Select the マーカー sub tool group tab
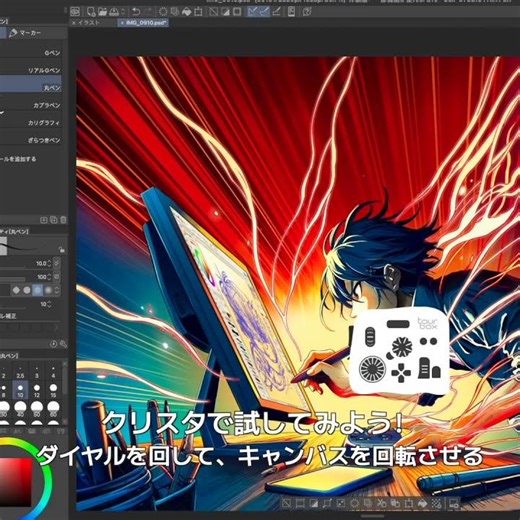This screenshot has height=520, width=520. [26, 33]
